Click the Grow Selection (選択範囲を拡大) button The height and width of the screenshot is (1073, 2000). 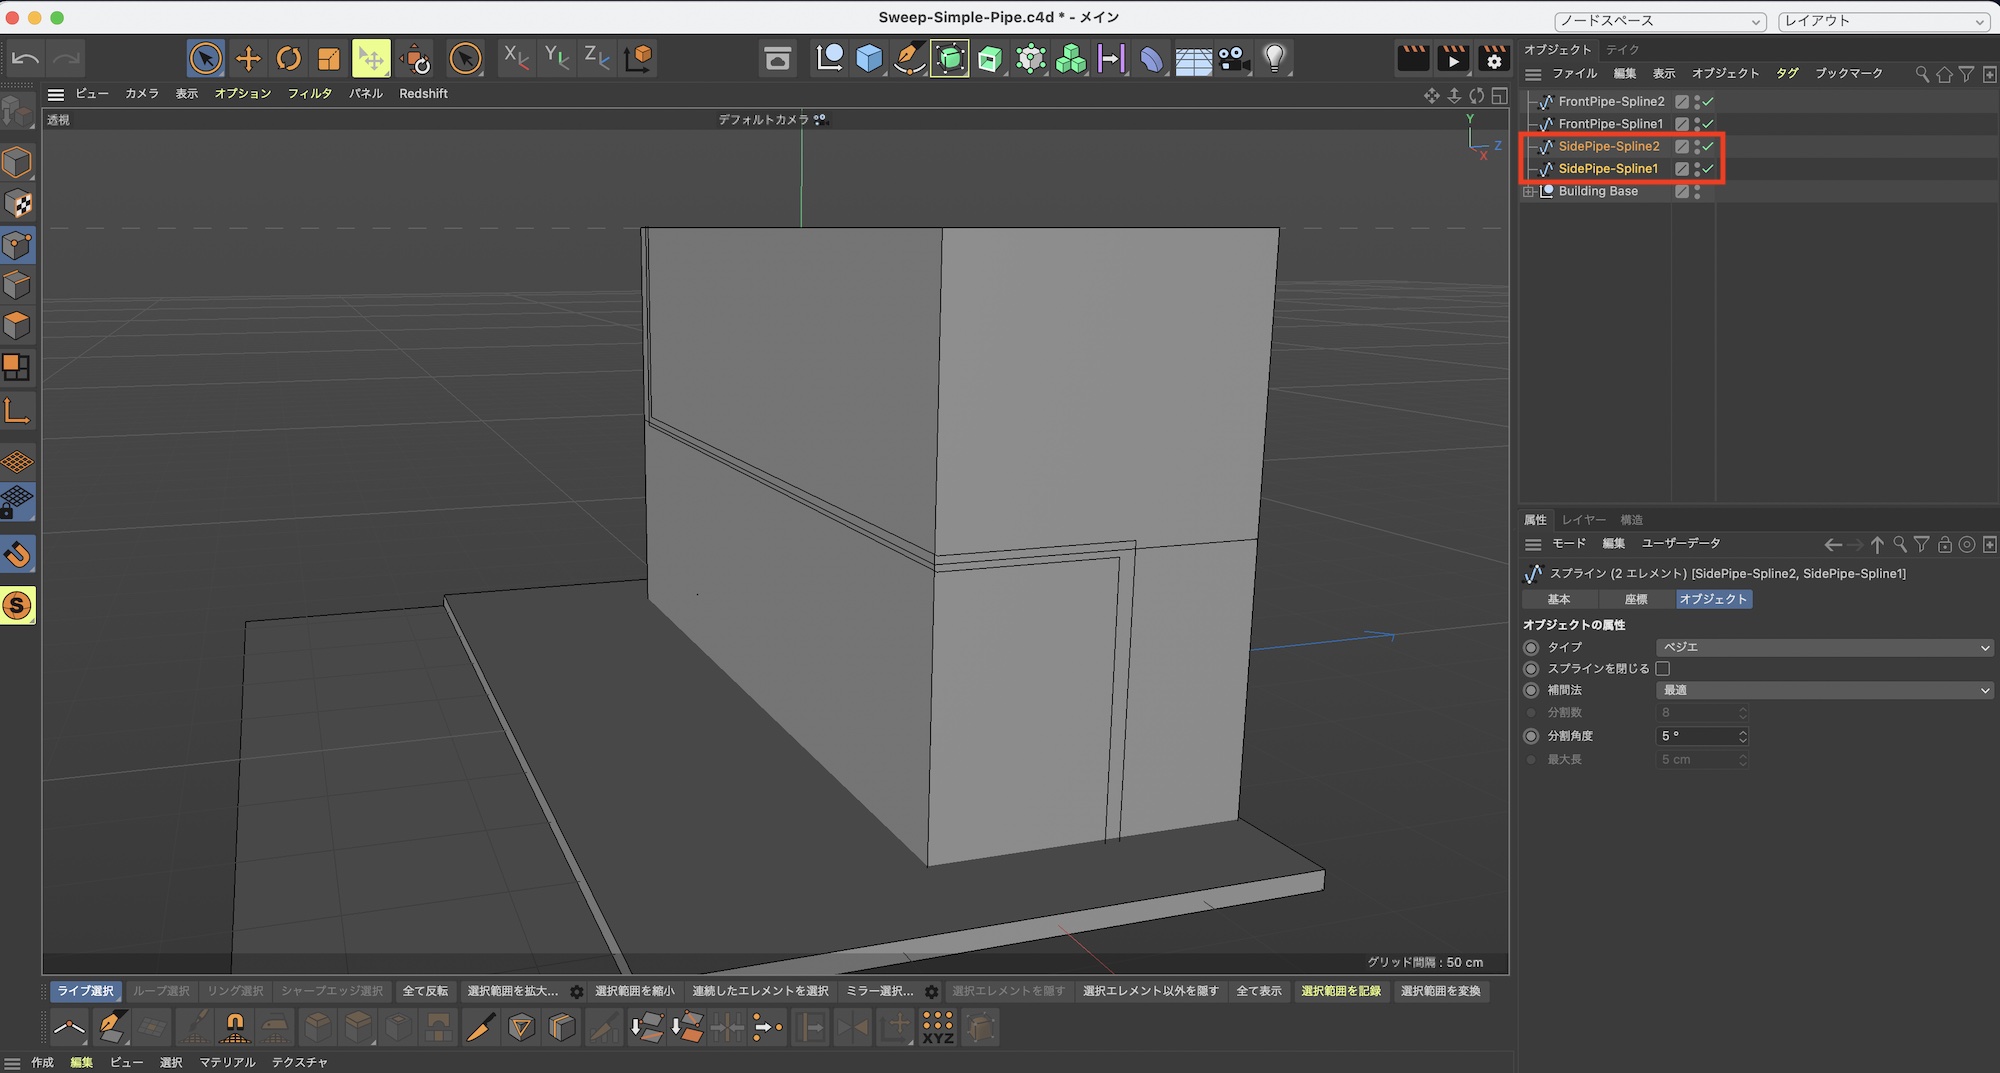pos(512,991)
